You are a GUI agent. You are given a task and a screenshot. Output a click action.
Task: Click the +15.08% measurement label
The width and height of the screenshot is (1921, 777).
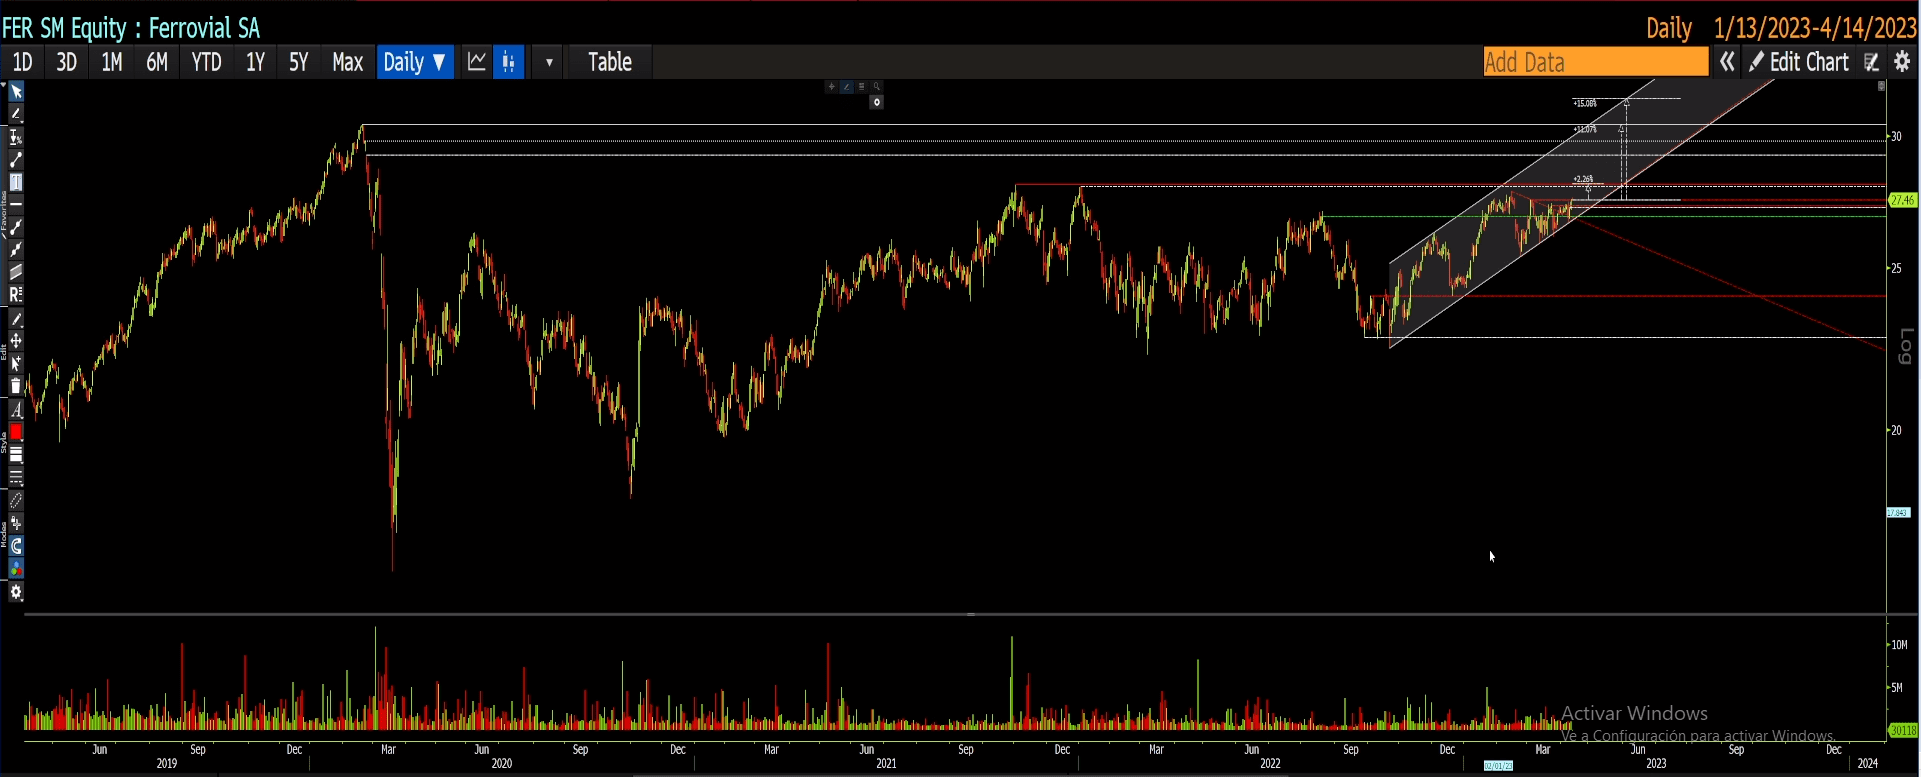(x=1585, y=103)
